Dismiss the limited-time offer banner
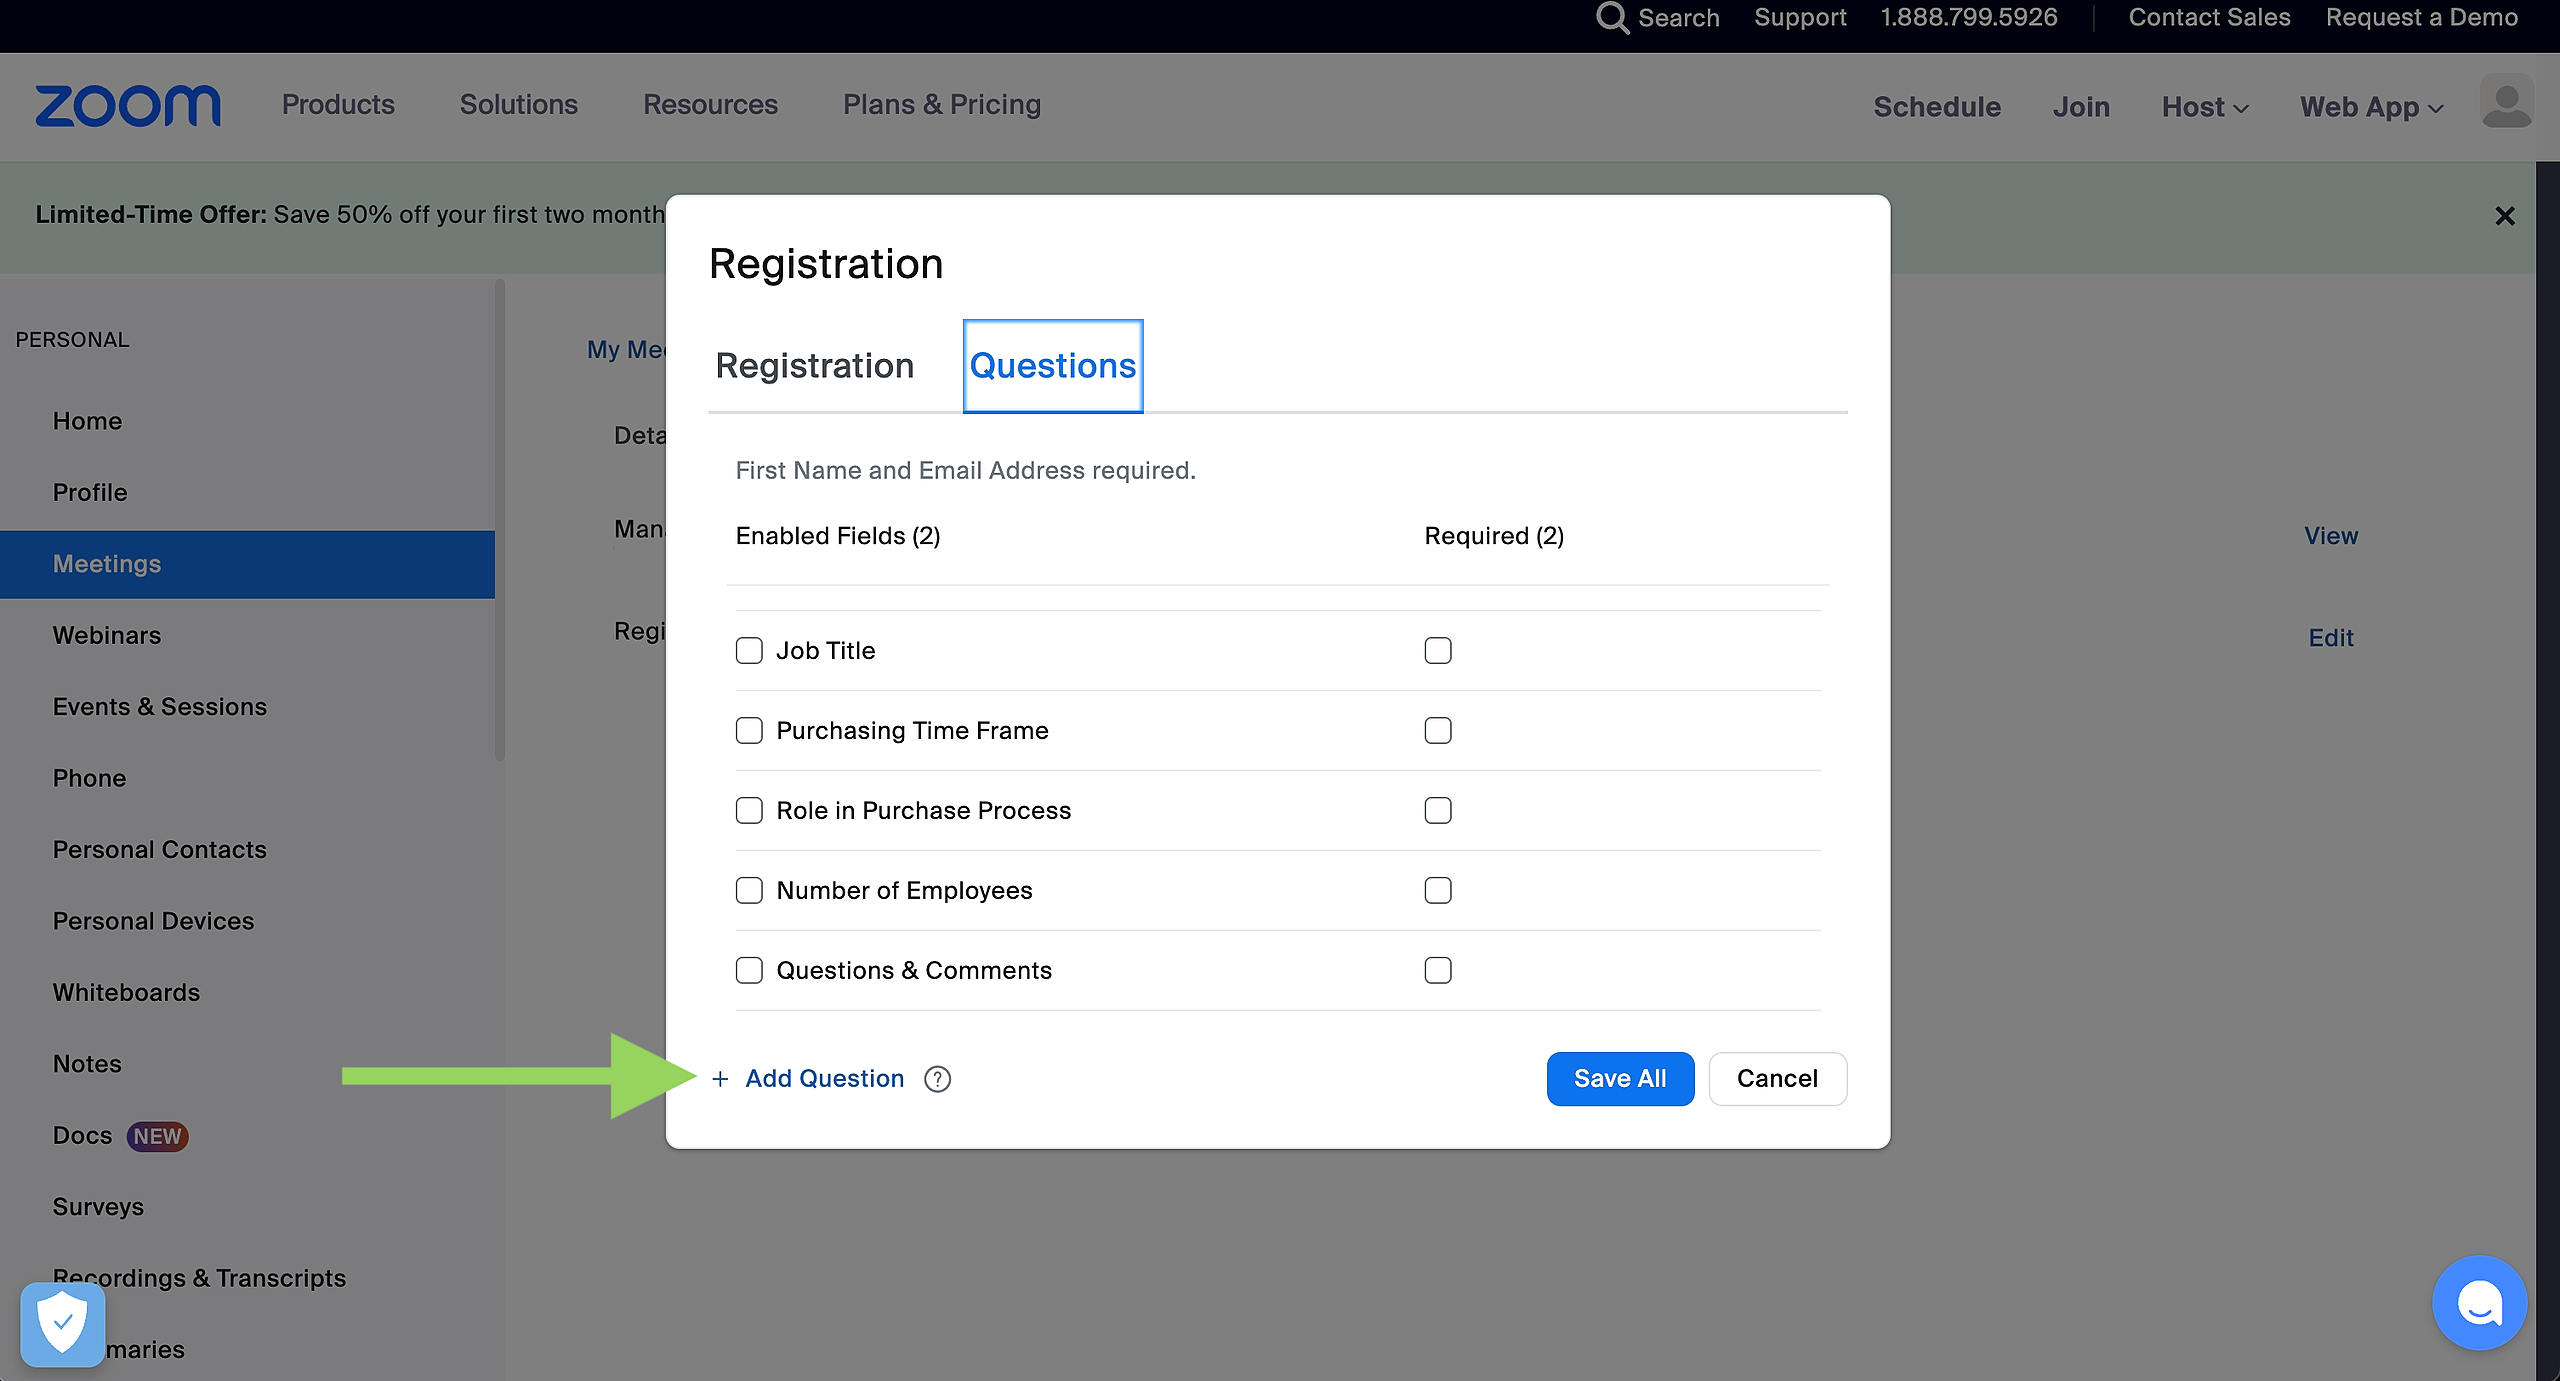Screen dimensions: 2560x1381 click(x=2504, y=216)
